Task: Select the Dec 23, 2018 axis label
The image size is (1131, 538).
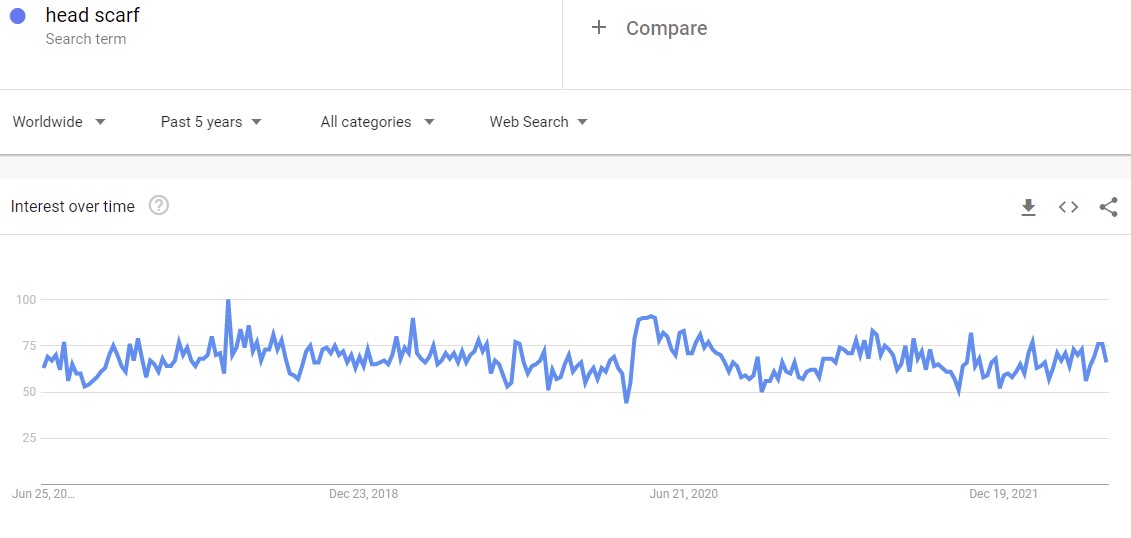Action: [363, 494]
